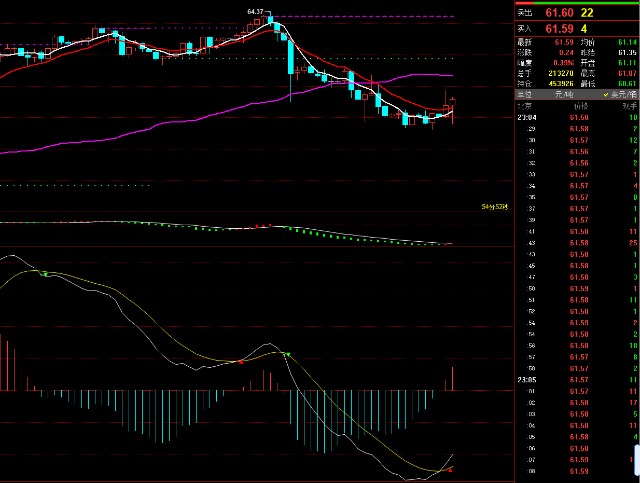
Task: Click the 均价 average price value 61.14
Action: (628, 44)
